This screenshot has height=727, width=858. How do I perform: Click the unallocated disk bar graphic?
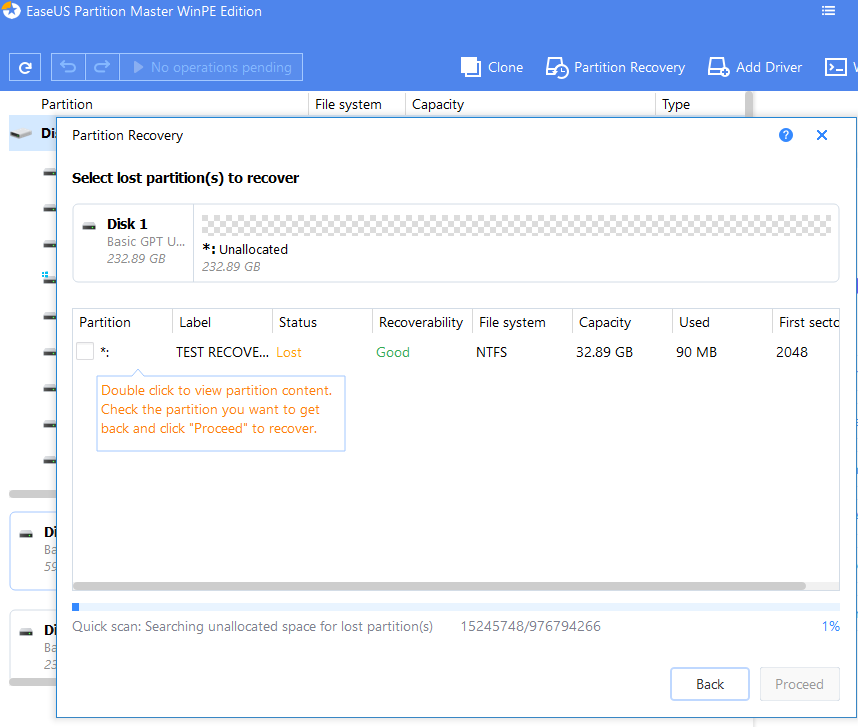[x=516, y=225]
